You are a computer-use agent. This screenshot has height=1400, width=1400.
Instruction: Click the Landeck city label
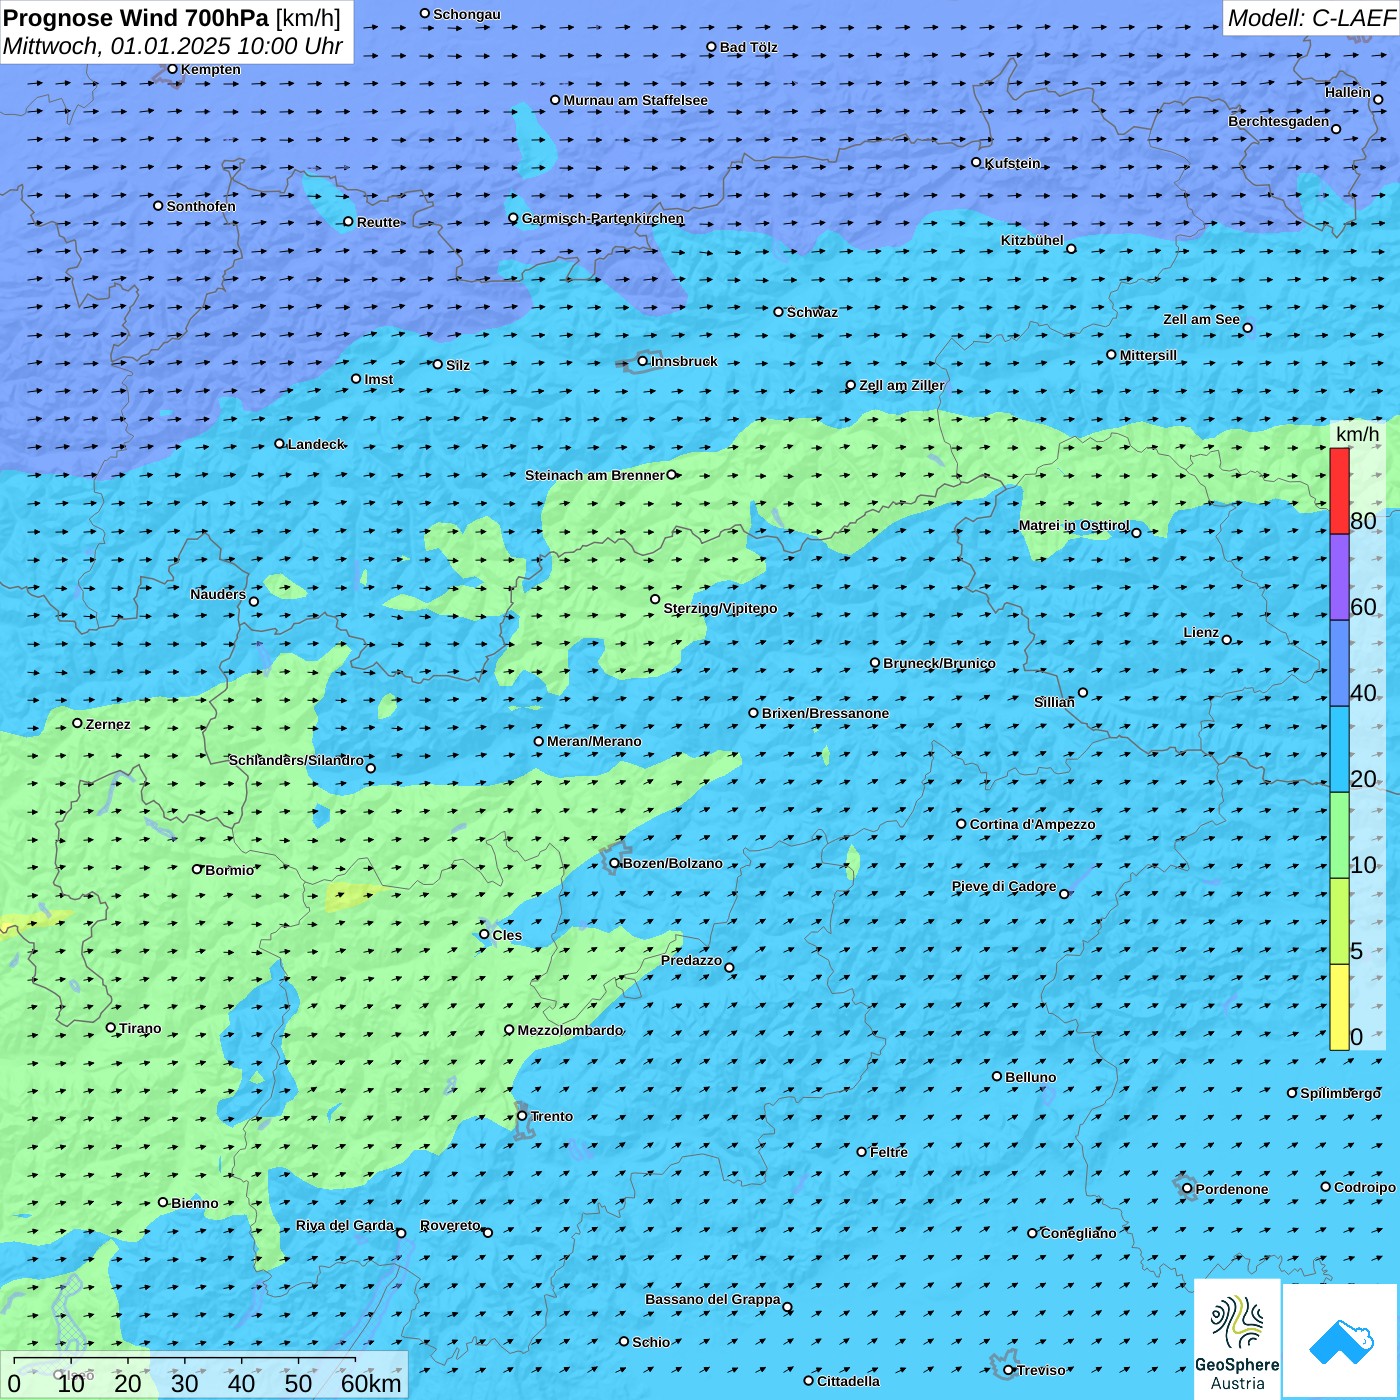316,444
